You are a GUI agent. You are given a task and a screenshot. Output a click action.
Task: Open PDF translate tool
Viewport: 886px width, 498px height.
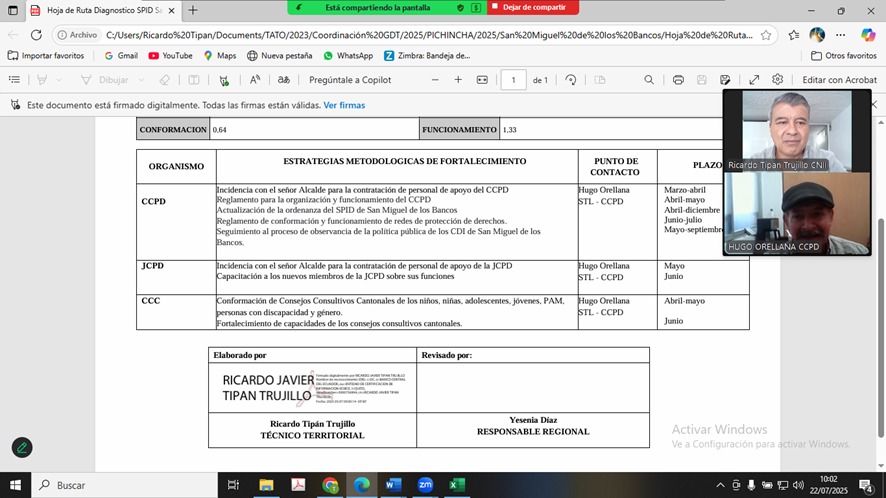(284, 80)
